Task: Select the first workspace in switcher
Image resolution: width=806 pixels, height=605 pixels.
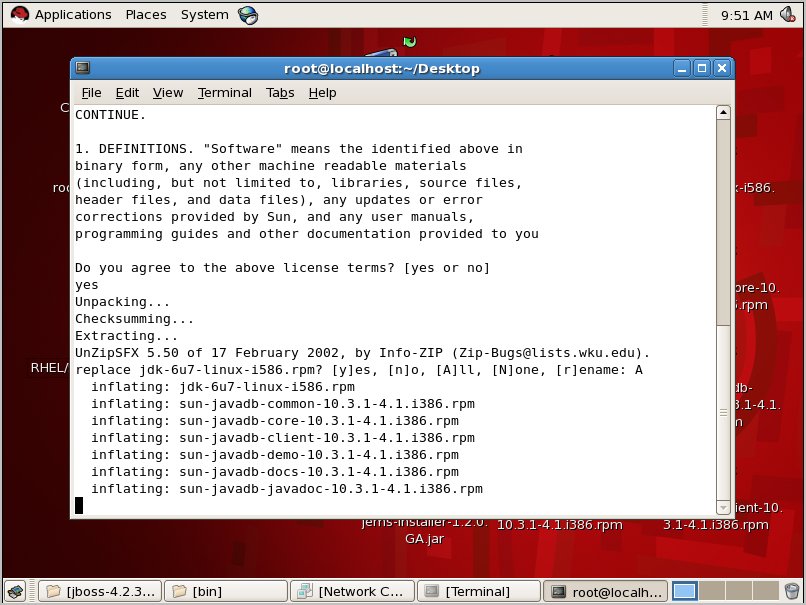Action: (684, 591)
